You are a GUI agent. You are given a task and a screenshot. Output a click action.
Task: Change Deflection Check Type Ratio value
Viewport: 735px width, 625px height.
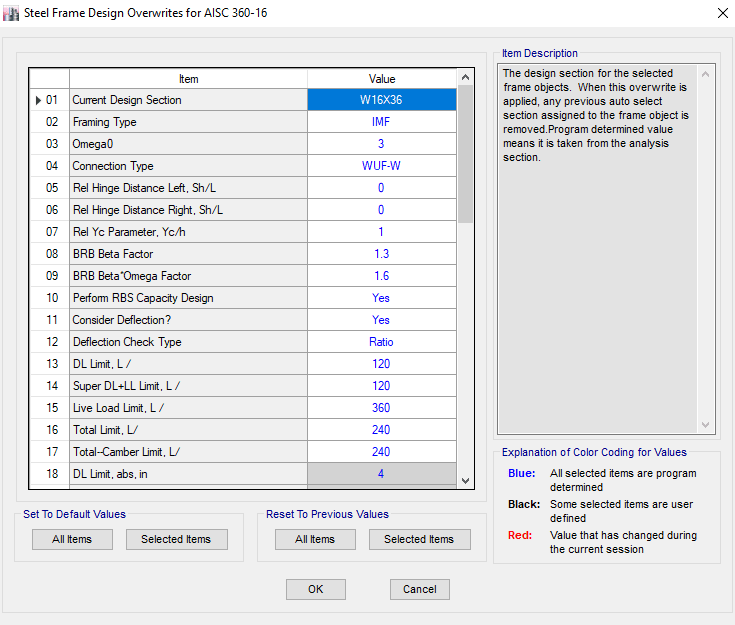pos(382,342)
